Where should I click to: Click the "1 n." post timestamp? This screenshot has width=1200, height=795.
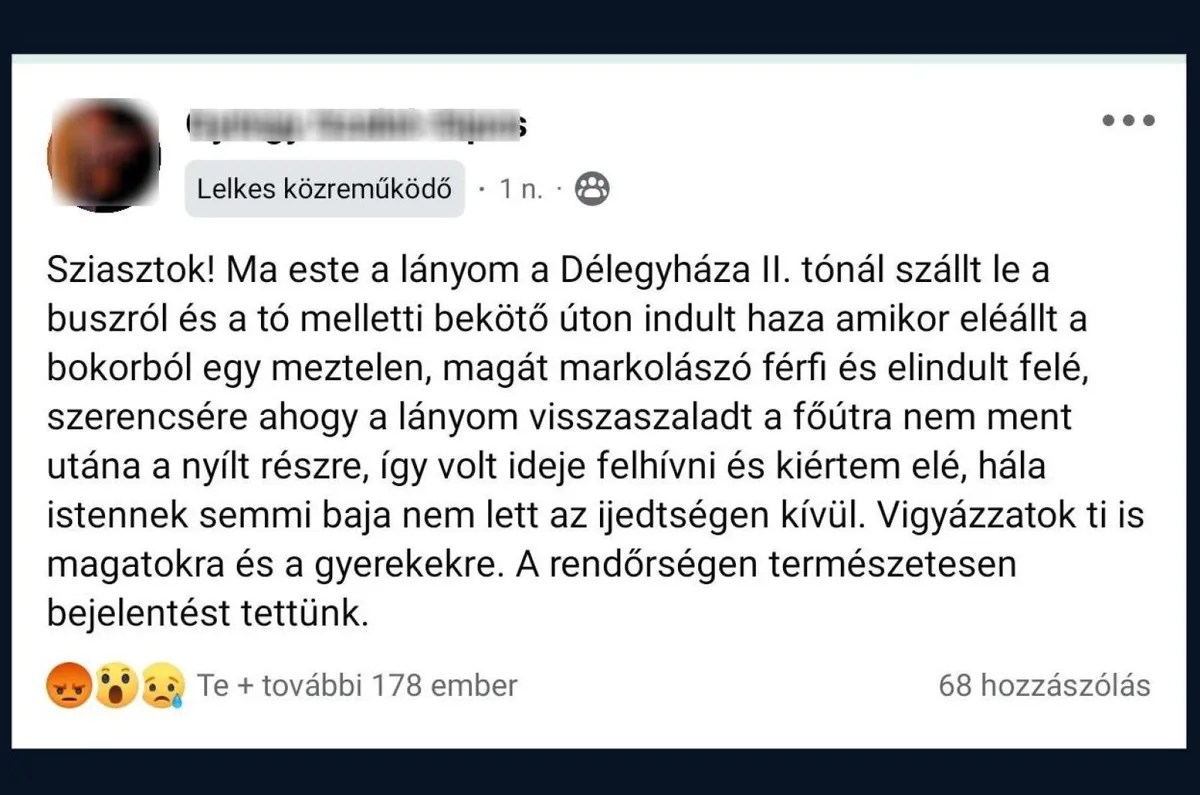coord(521,189)
